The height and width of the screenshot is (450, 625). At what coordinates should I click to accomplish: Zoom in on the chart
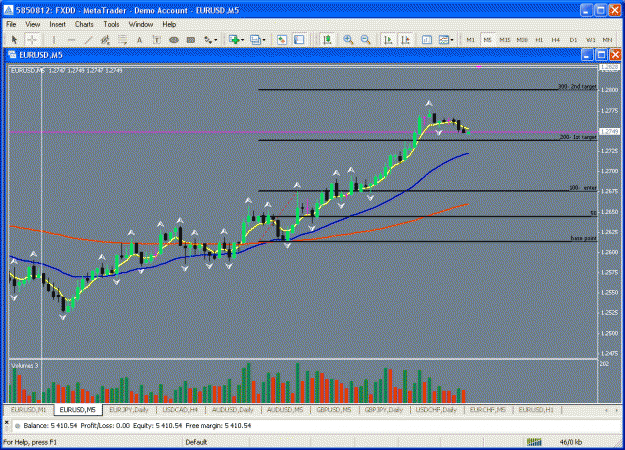tap(348, 39)
